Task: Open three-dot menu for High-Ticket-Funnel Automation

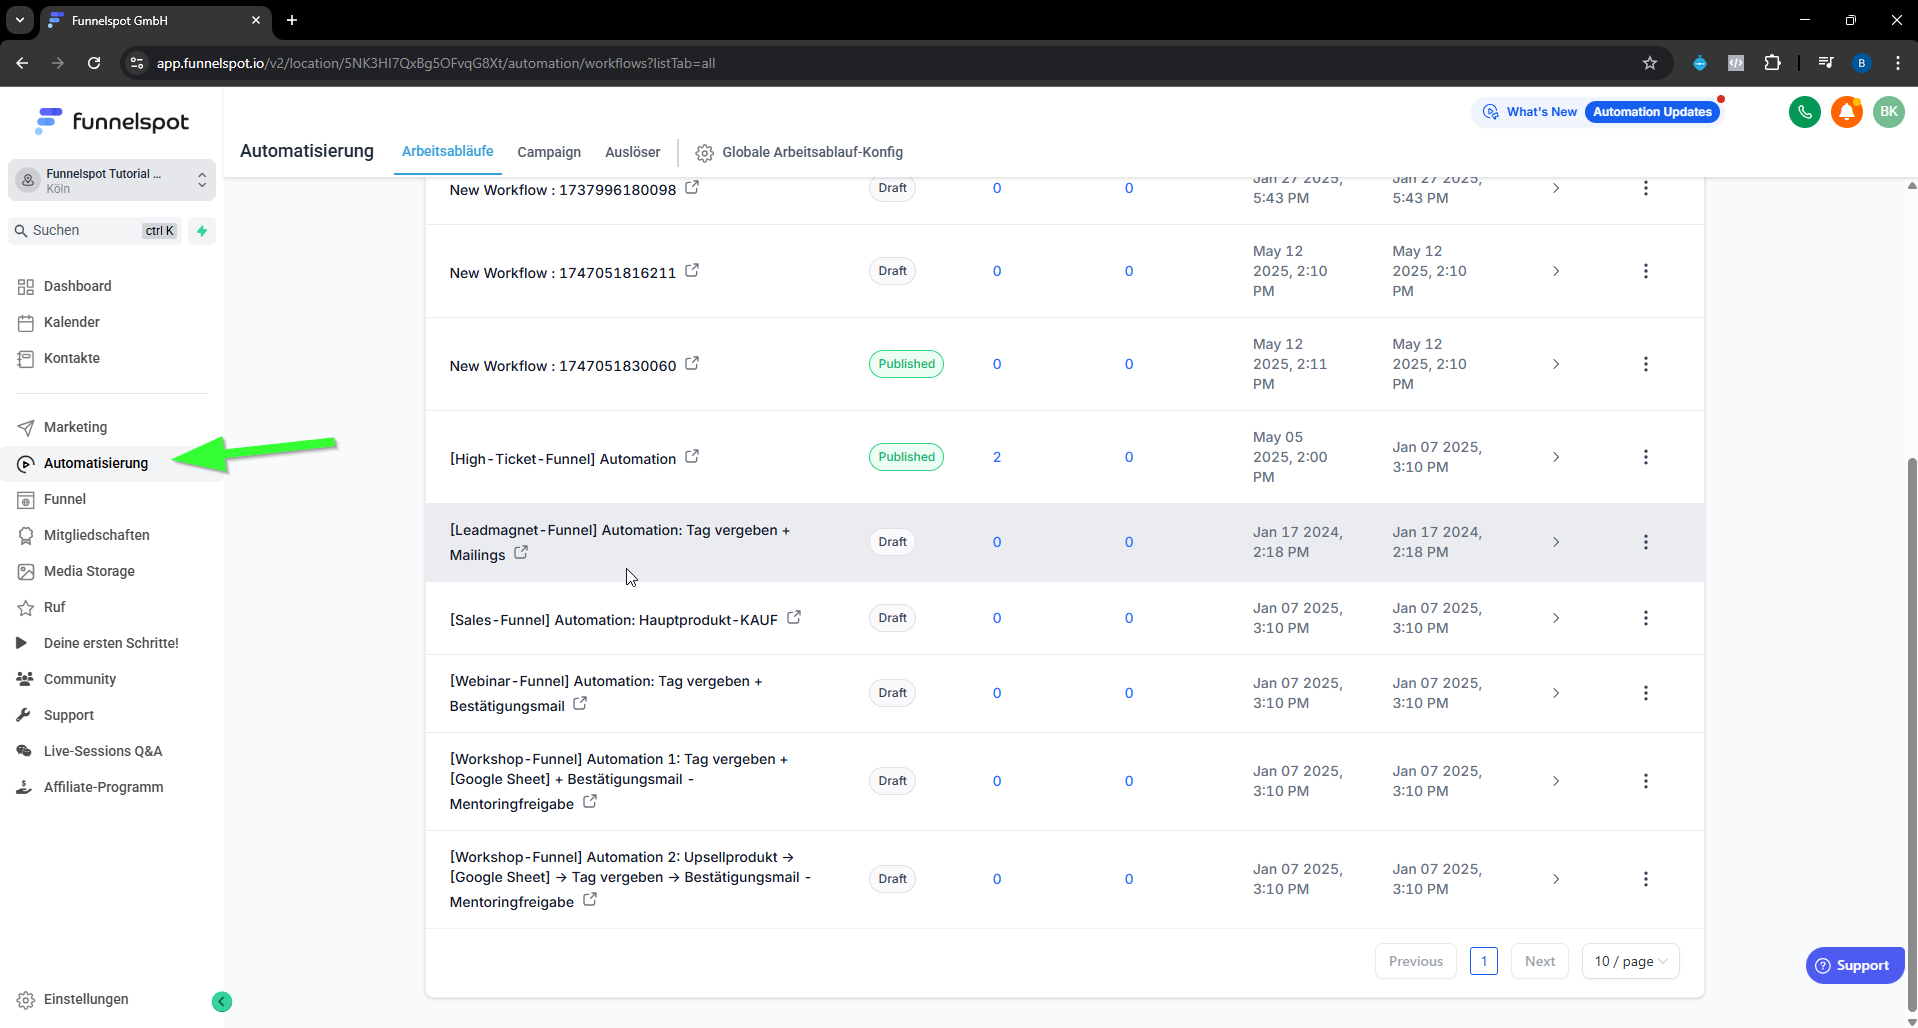Action: click(1645, 457)
